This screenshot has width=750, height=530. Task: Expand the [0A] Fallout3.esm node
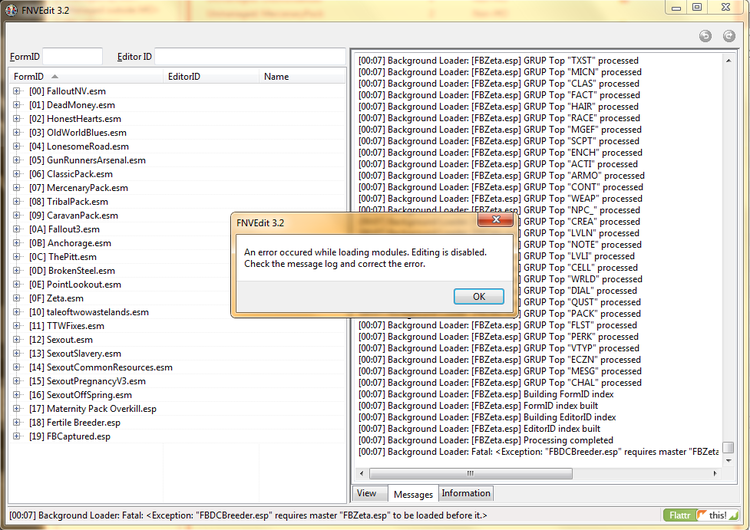(x=17, y=229)
